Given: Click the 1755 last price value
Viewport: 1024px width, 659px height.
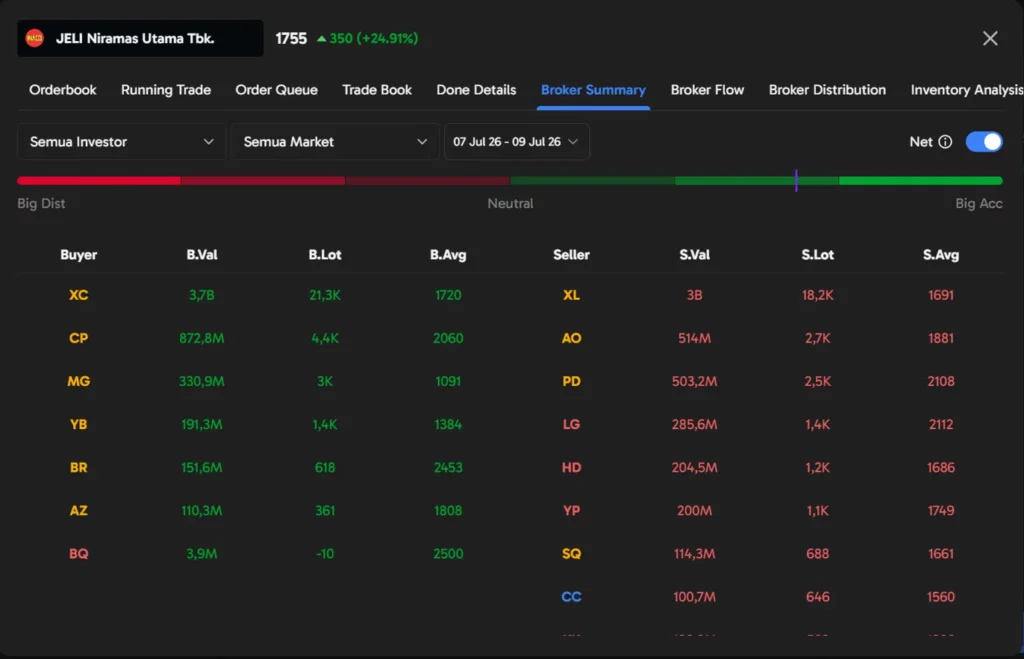Looking at the screenshot, I should pos(291,39).
